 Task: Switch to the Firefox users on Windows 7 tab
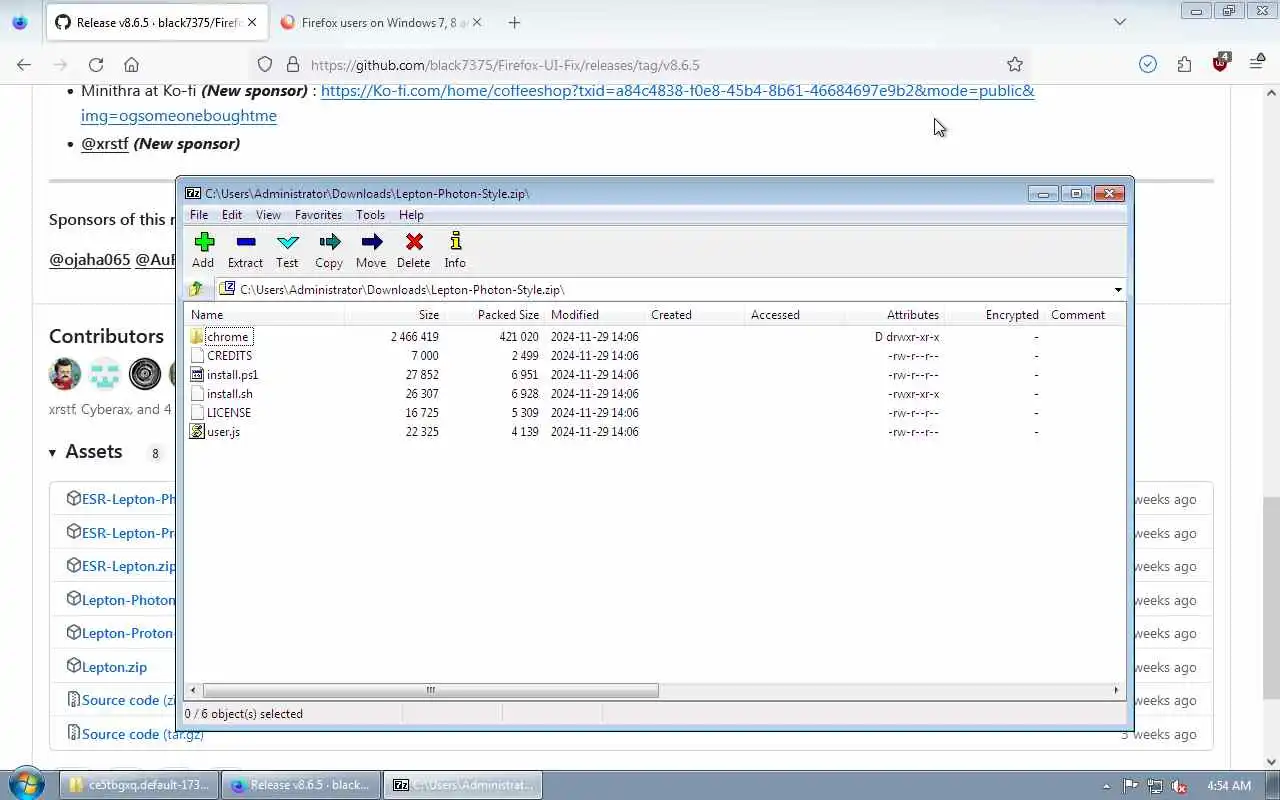pyautogui.click(x=380, y=22)
